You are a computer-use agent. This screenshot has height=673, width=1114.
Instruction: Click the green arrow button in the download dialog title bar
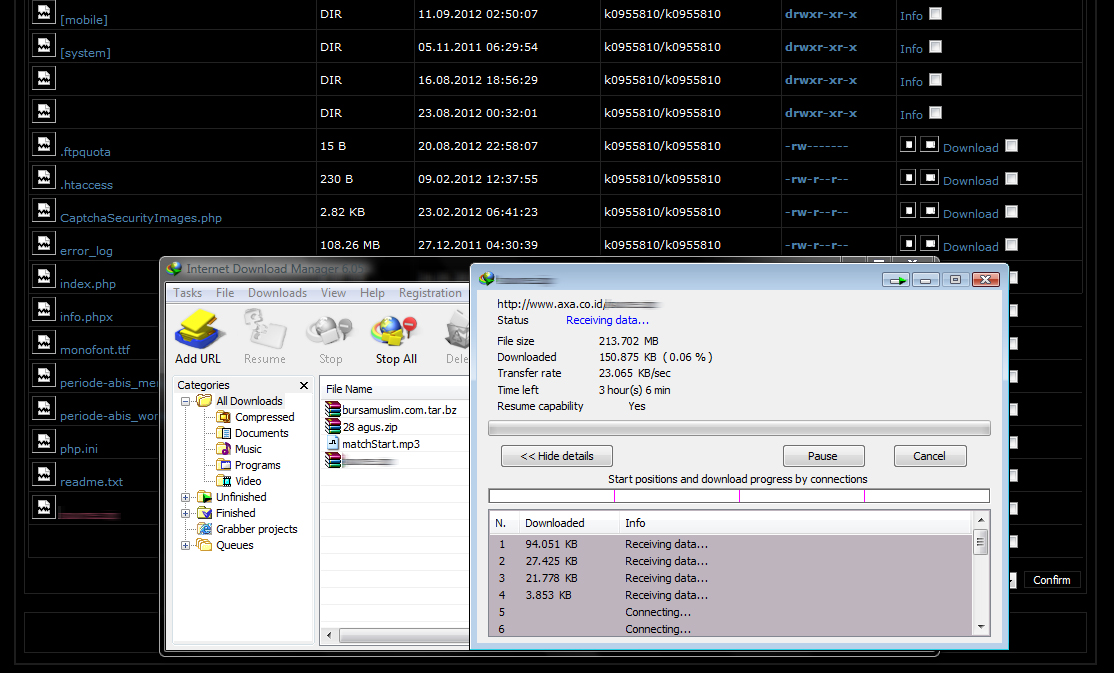click(896, 280)
